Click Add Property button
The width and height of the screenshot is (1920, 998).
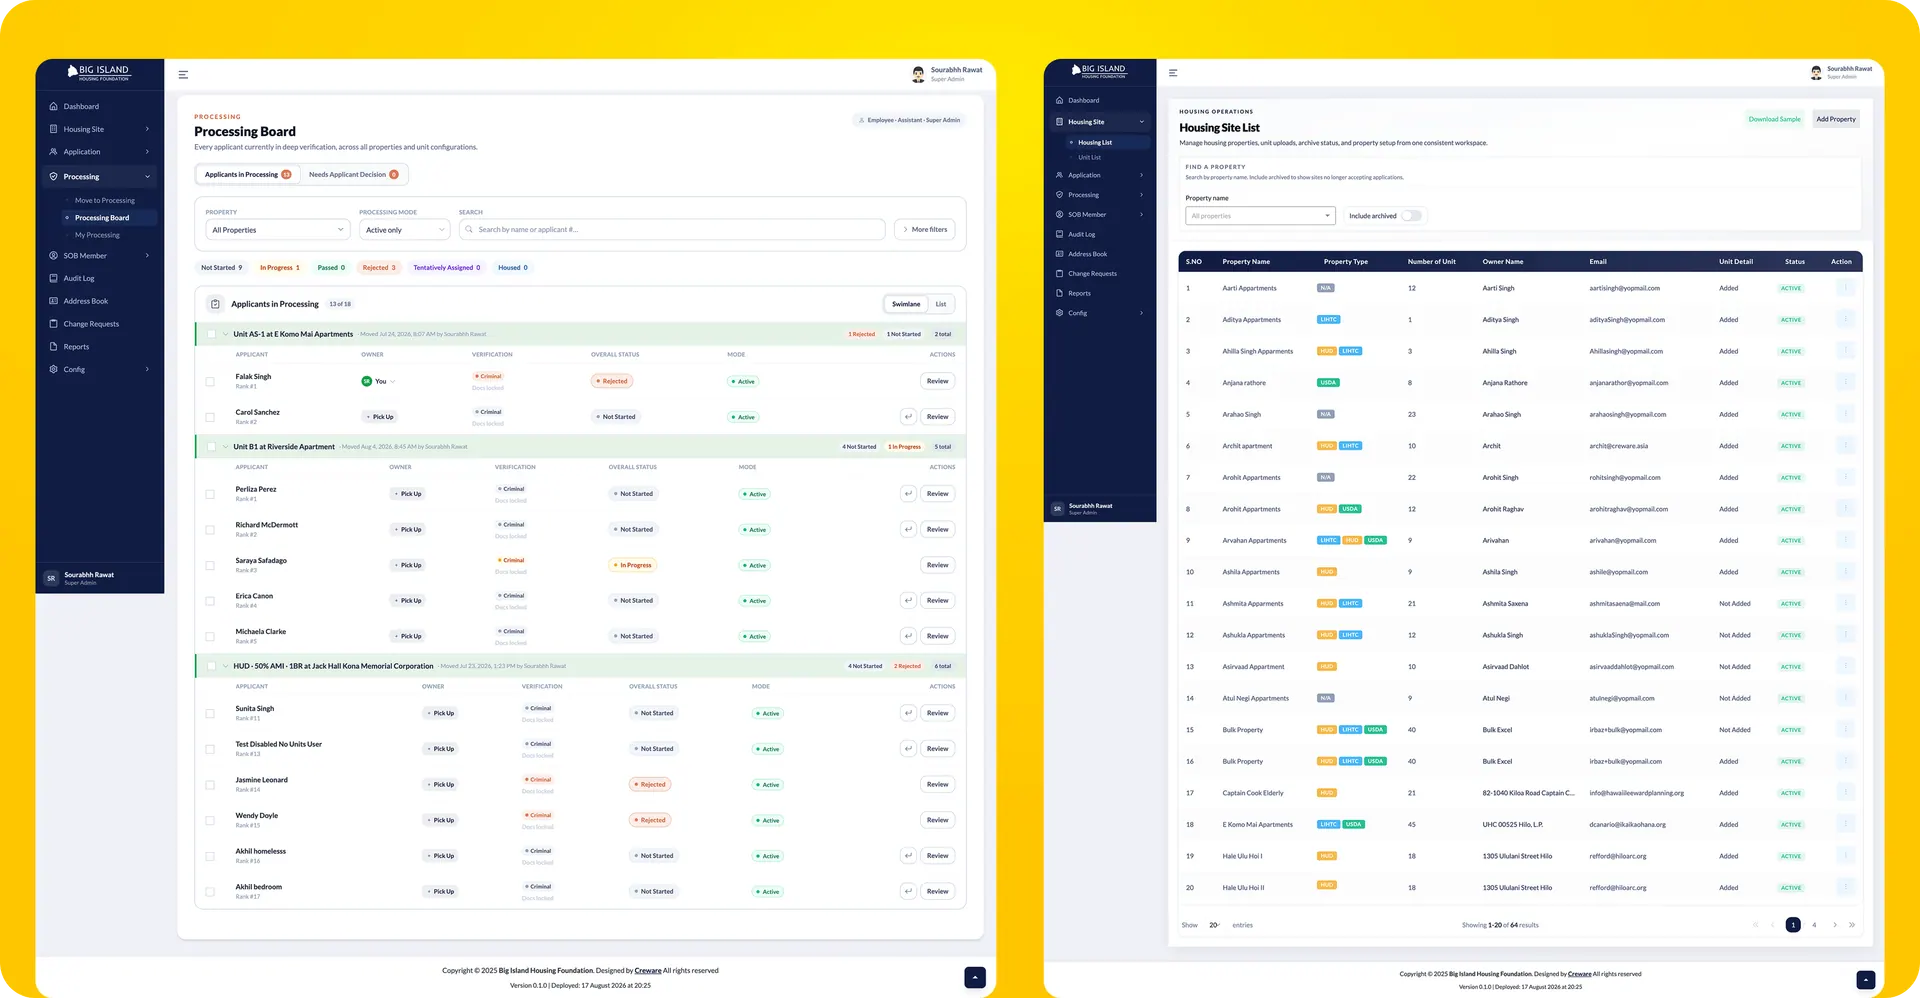click(1836, 119)
